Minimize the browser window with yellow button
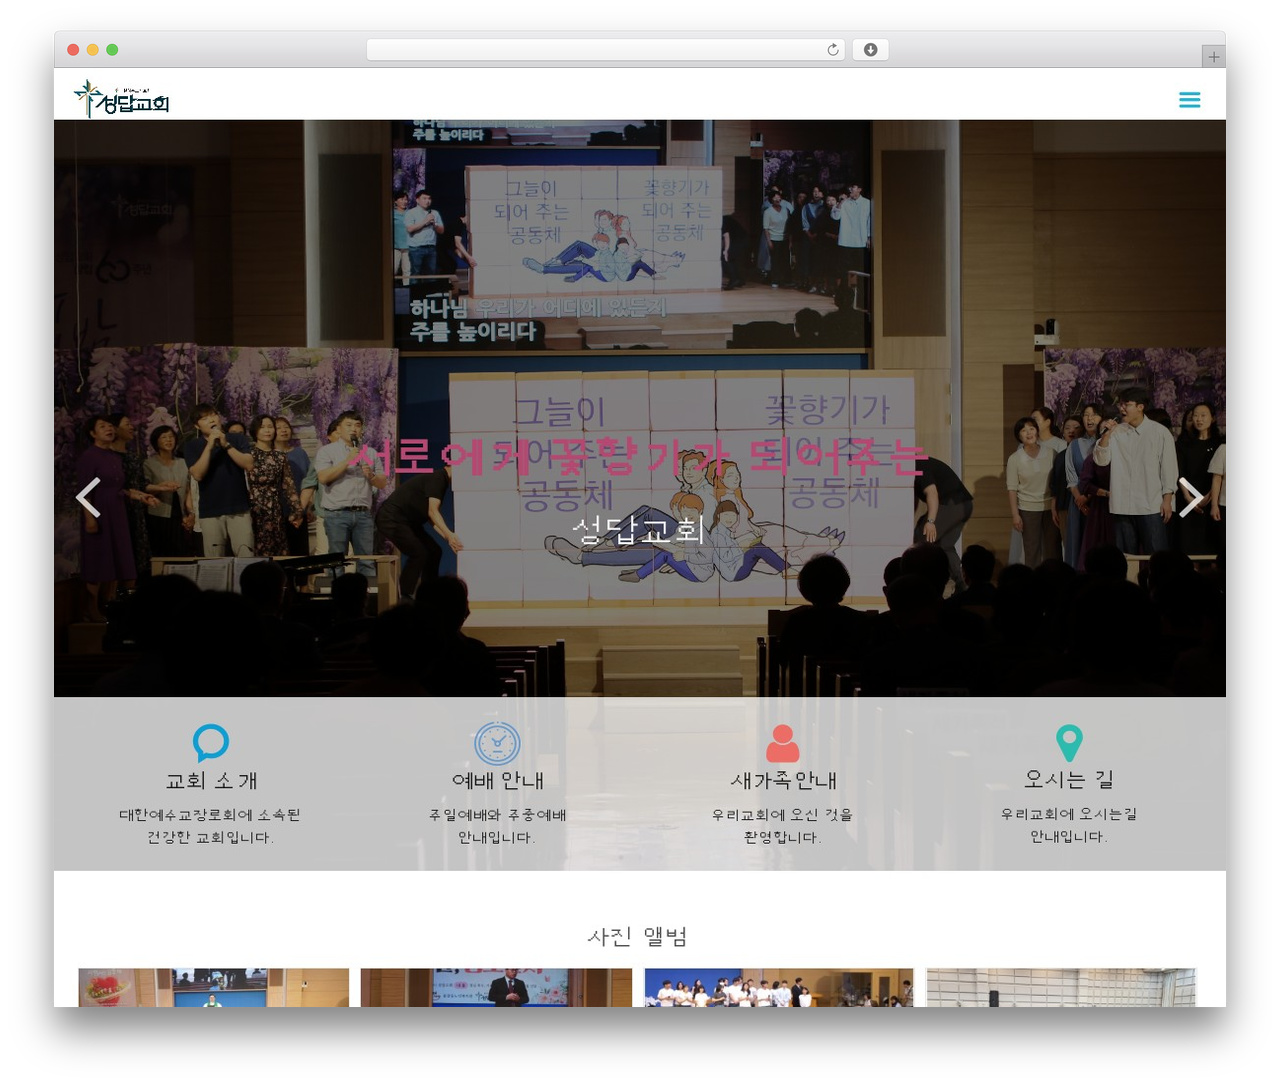This screenshot has height=1084, width=1280. pos(92,50)
